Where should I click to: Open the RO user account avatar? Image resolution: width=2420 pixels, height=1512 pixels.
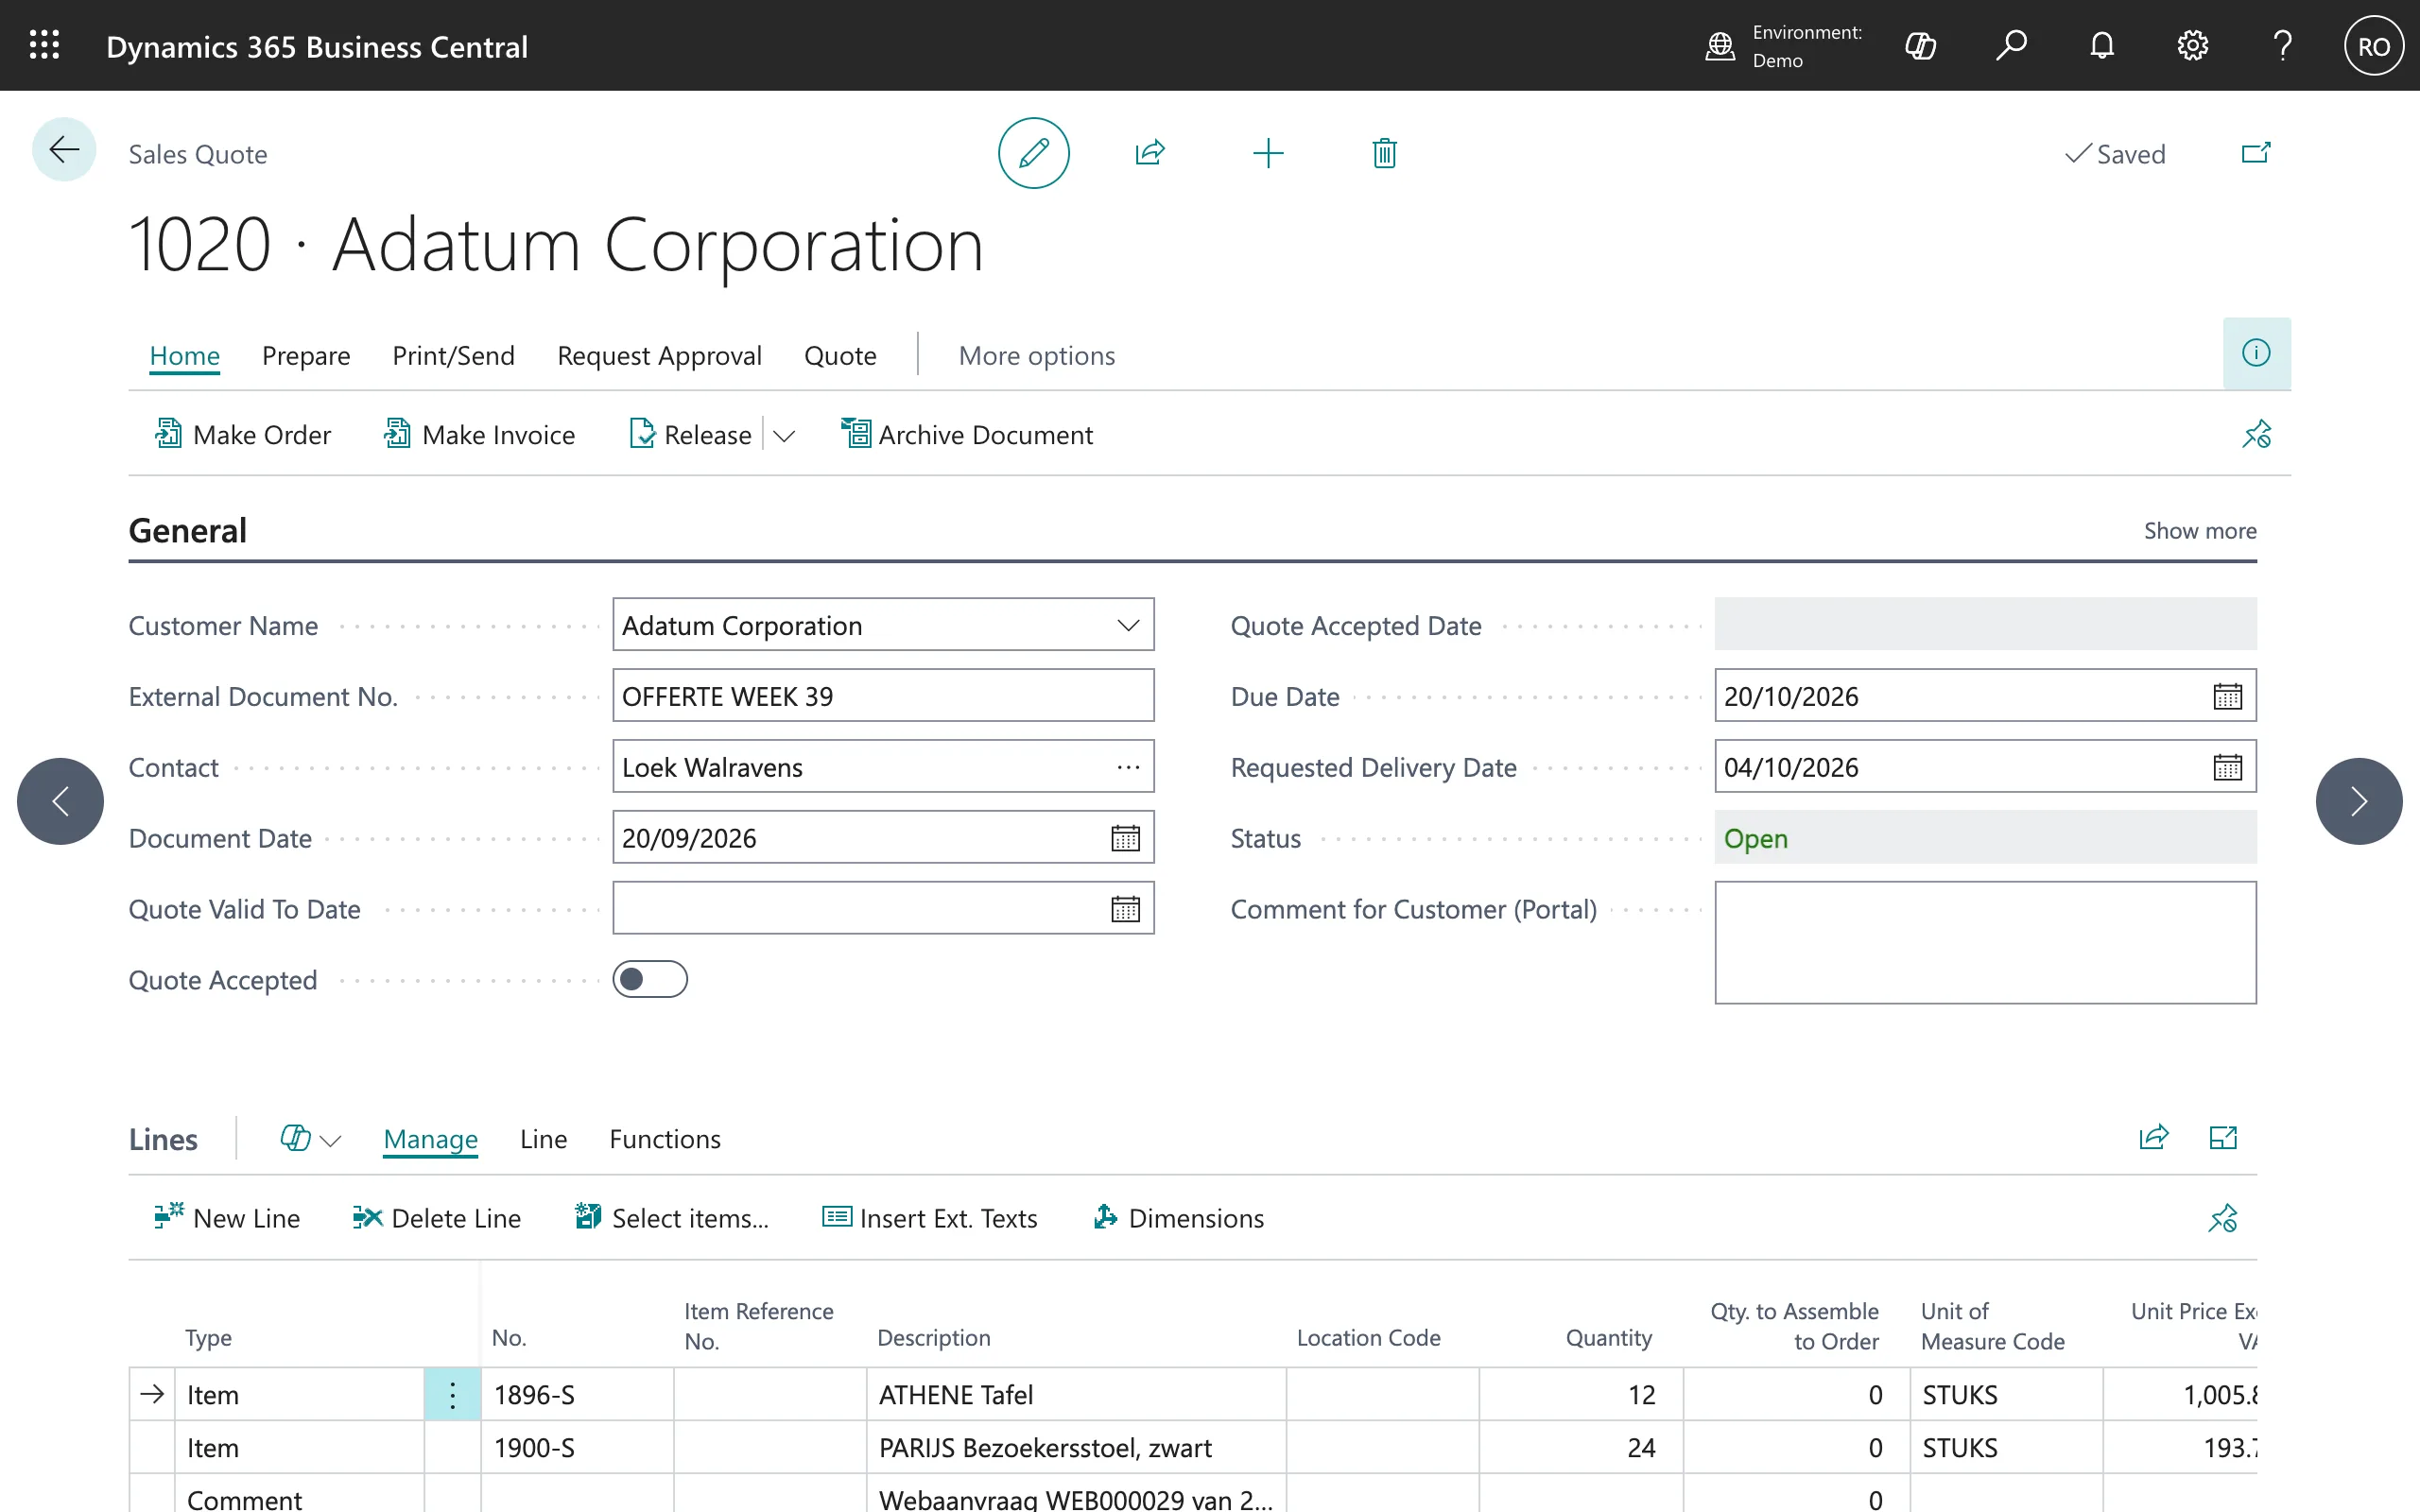[x=2374, y=46]
